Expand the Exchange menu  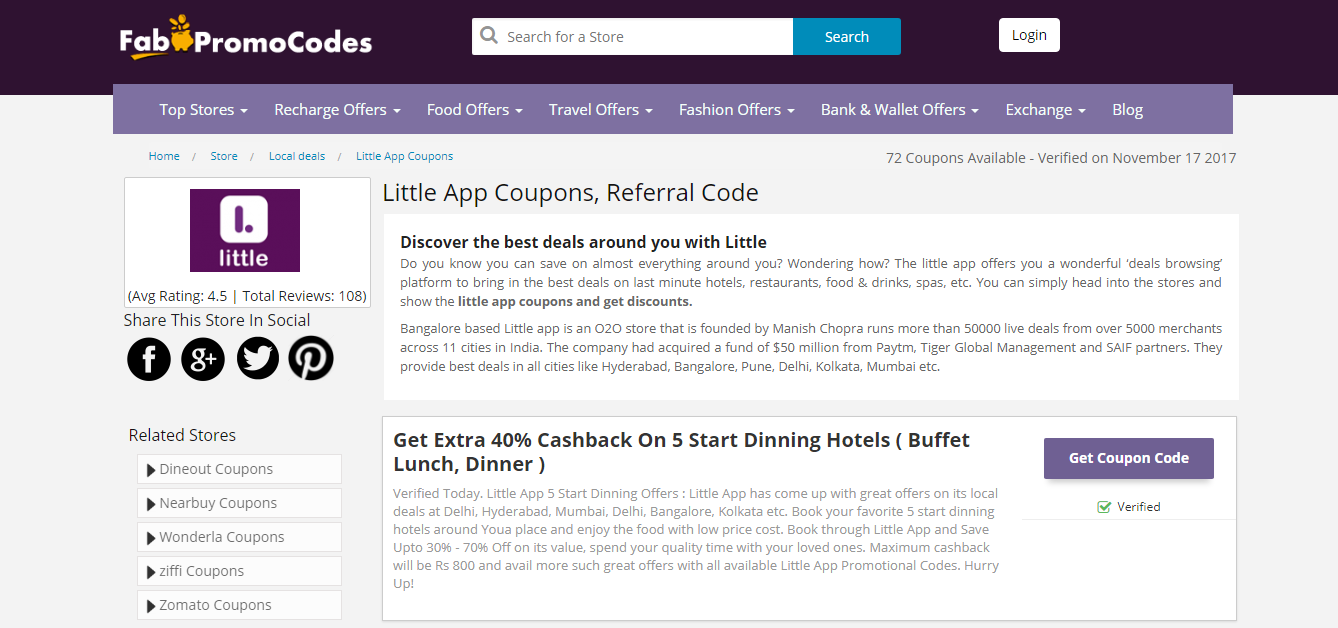pos(1045,110)
